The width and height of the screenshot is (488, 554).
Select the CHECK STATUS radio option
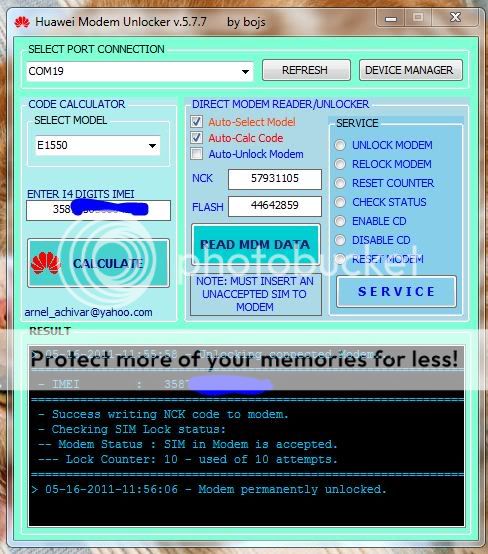[x=340, y=202]
